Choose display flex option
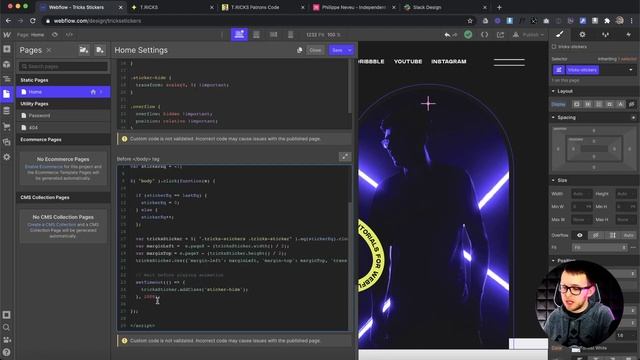The width and height of the screenshot is (640, 360). [588, 104]
